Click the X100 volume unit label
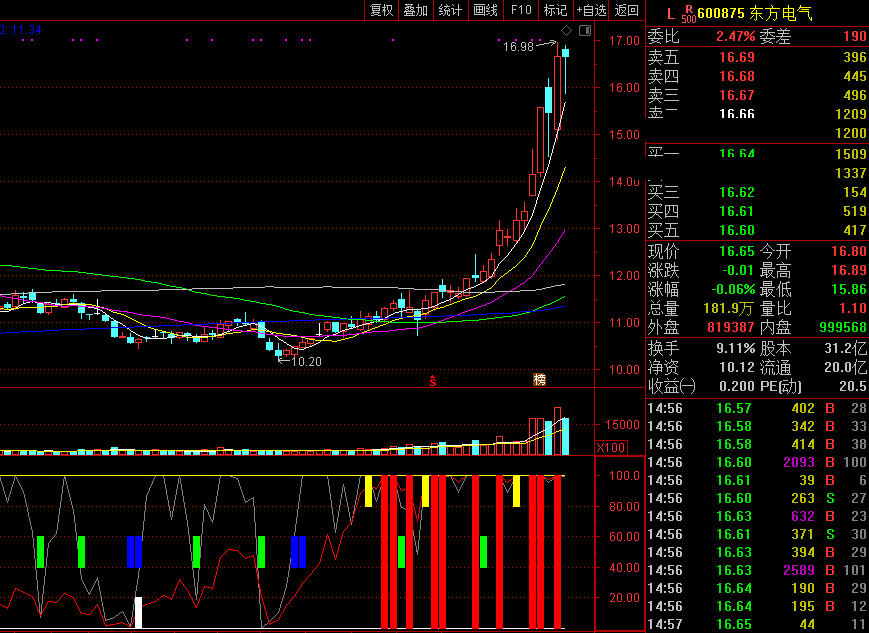 coord(611,447)
